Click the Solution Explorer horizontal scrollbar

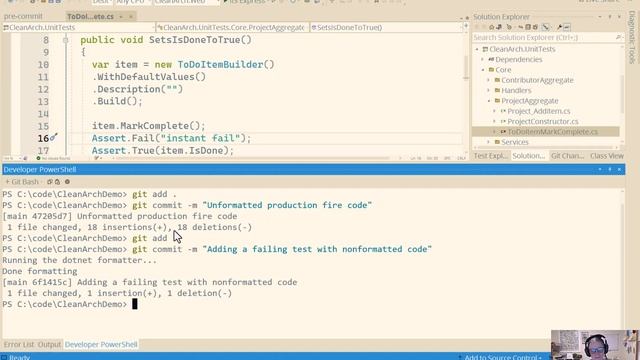point(546,148)
